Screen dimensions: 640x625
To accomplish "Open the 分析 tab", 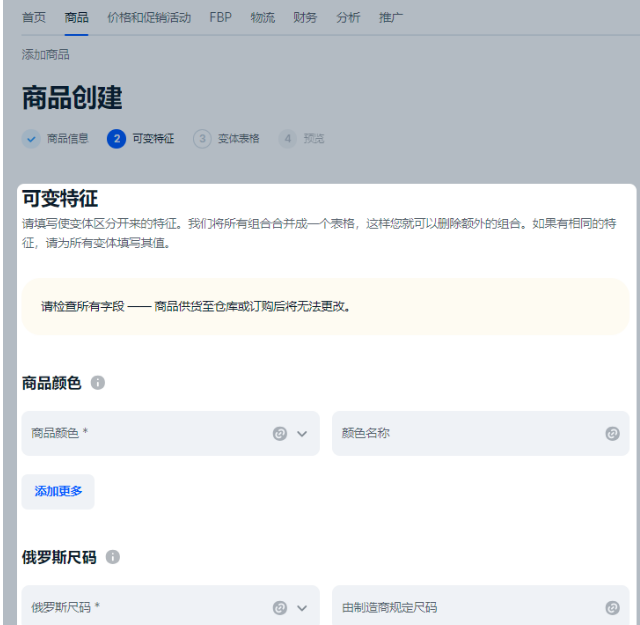I will click(348, 18).
